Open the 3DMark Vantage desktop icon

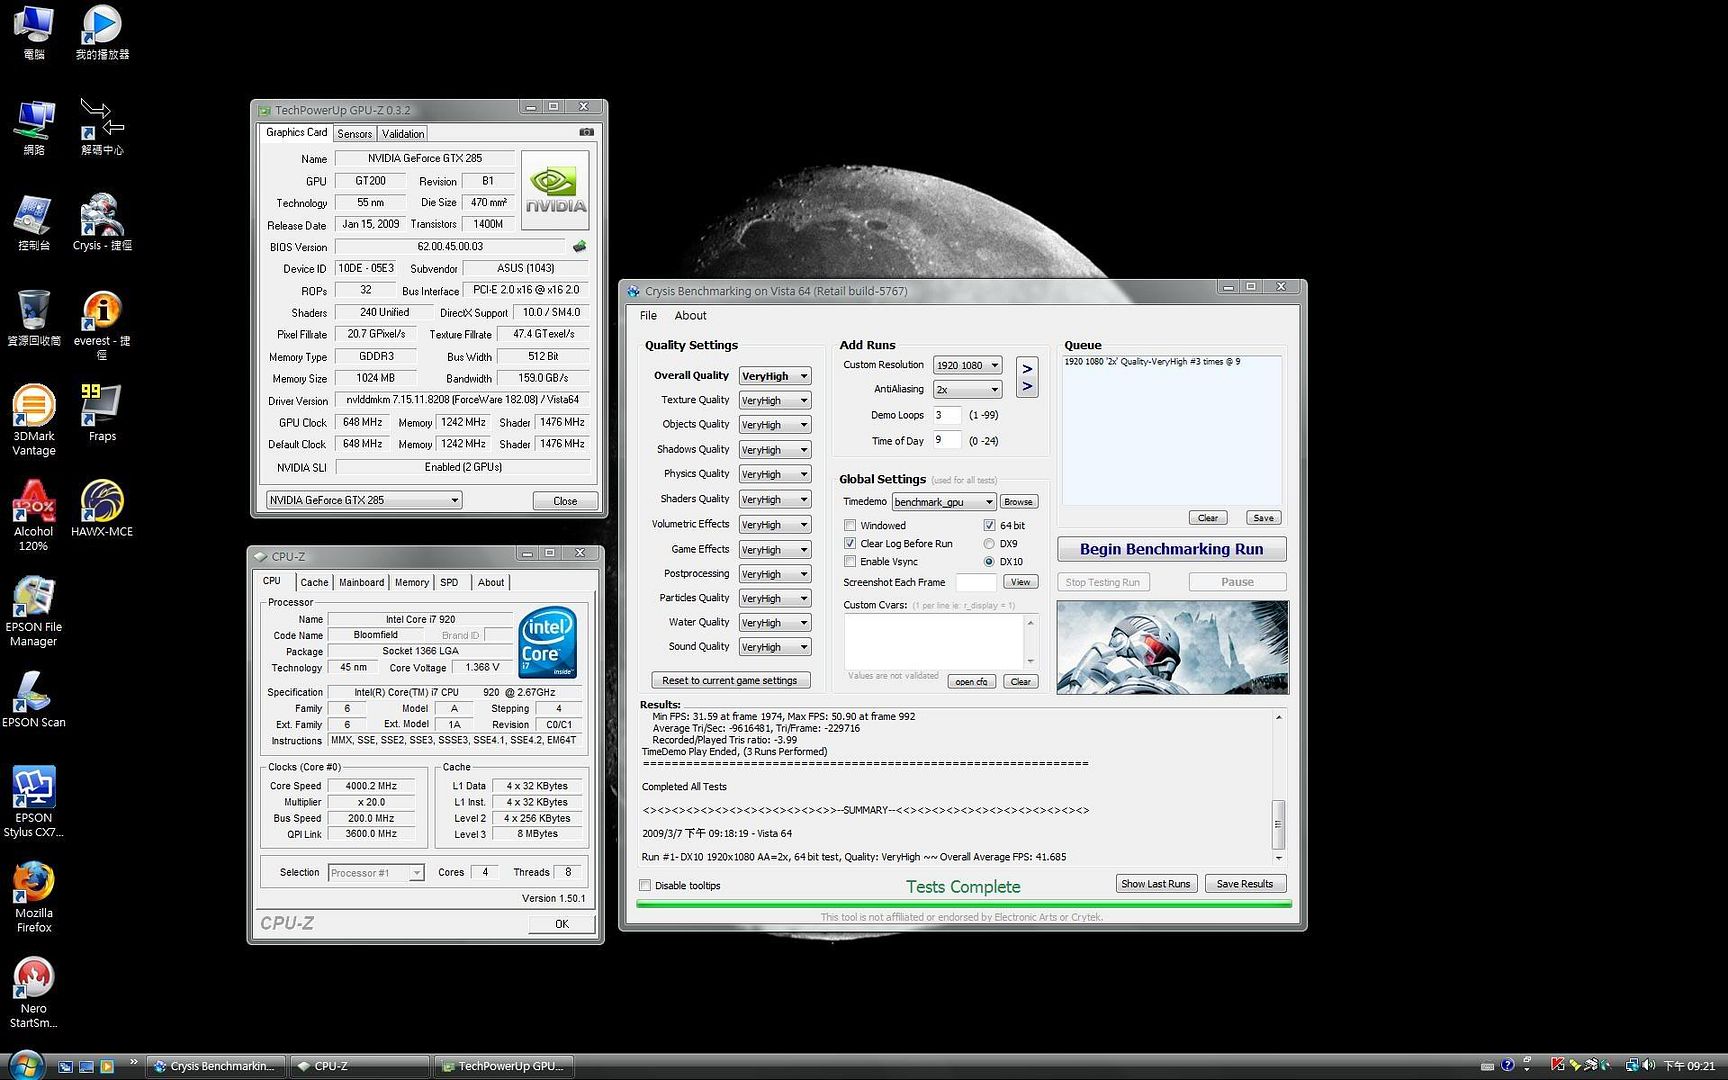[x=33, y=420]
